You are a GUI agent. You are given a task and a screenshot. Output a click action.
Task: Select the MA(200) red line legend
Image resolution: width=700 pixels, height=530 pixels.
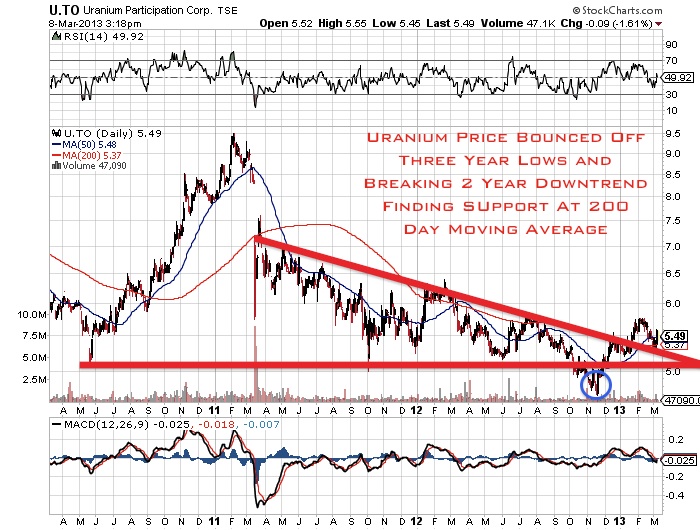tap(87, 155)
